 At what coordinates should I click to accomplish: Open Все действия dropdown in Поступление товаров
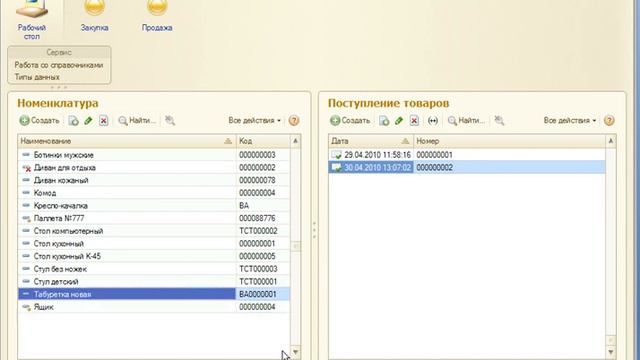pyautogui.click(x=570, y=120)
